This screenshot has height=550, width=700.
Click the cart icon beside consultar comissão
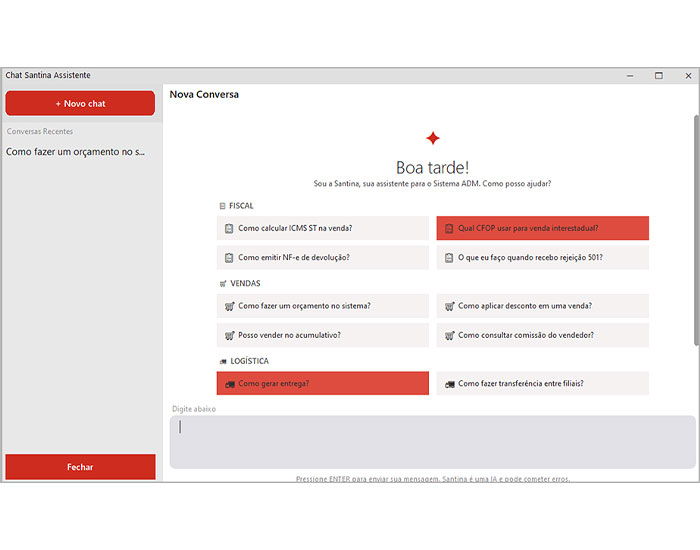[449, 335]
